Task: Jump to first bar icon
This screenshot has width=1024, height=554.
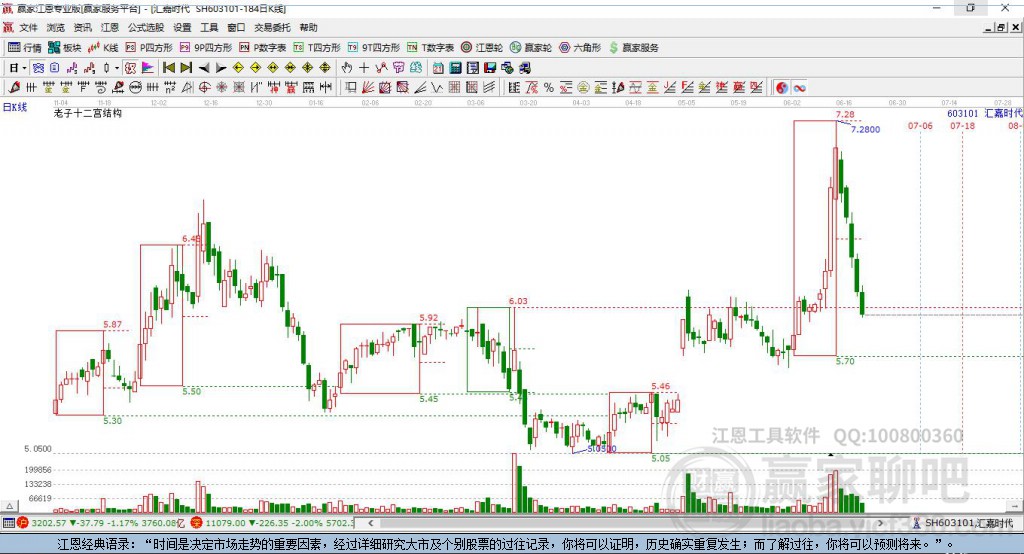Action: (168, 68)
